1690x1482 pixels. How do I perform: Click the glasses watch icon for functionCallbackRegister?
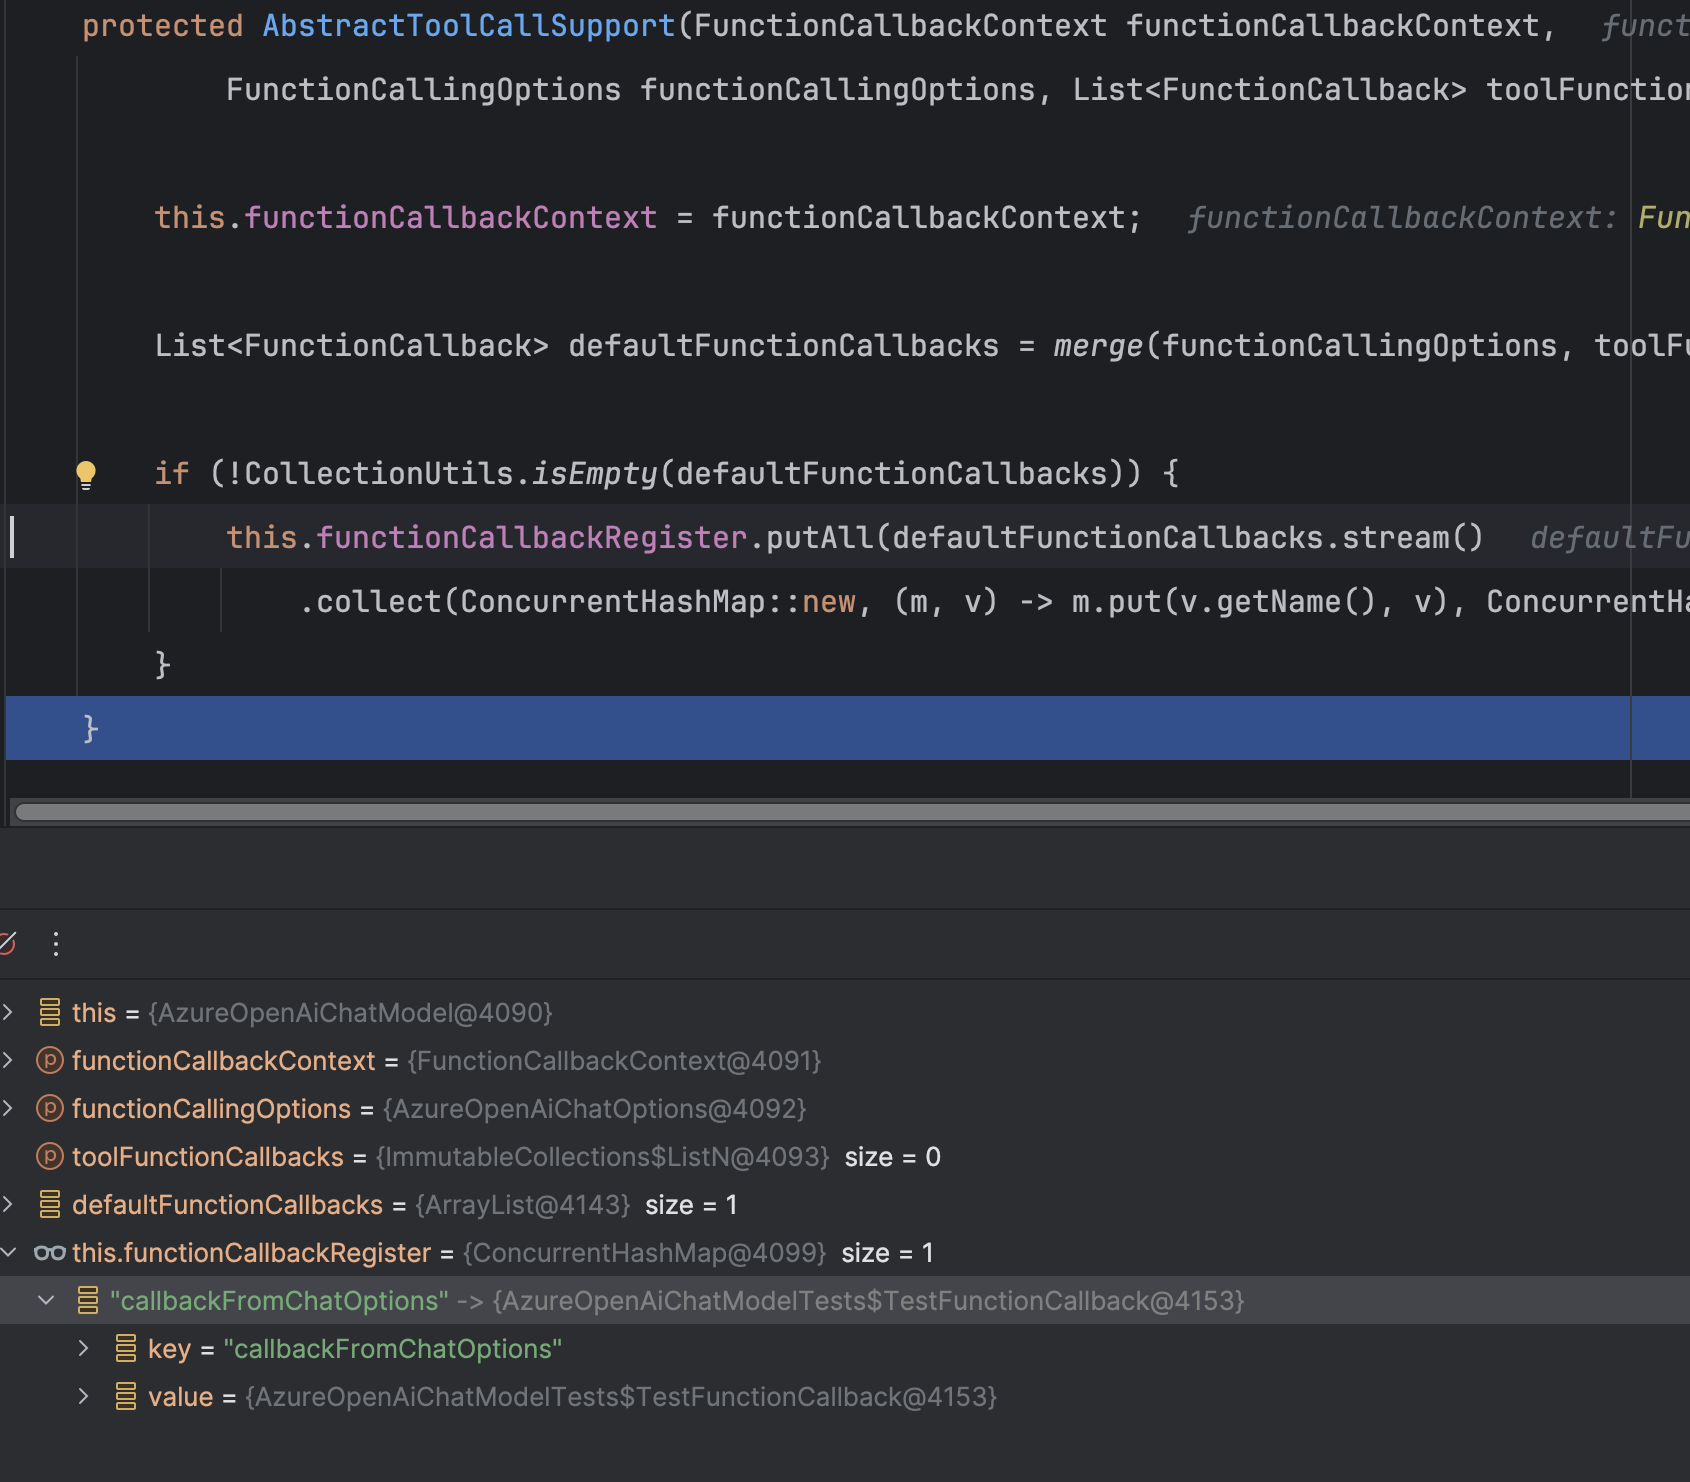[x=50, y=1252]
